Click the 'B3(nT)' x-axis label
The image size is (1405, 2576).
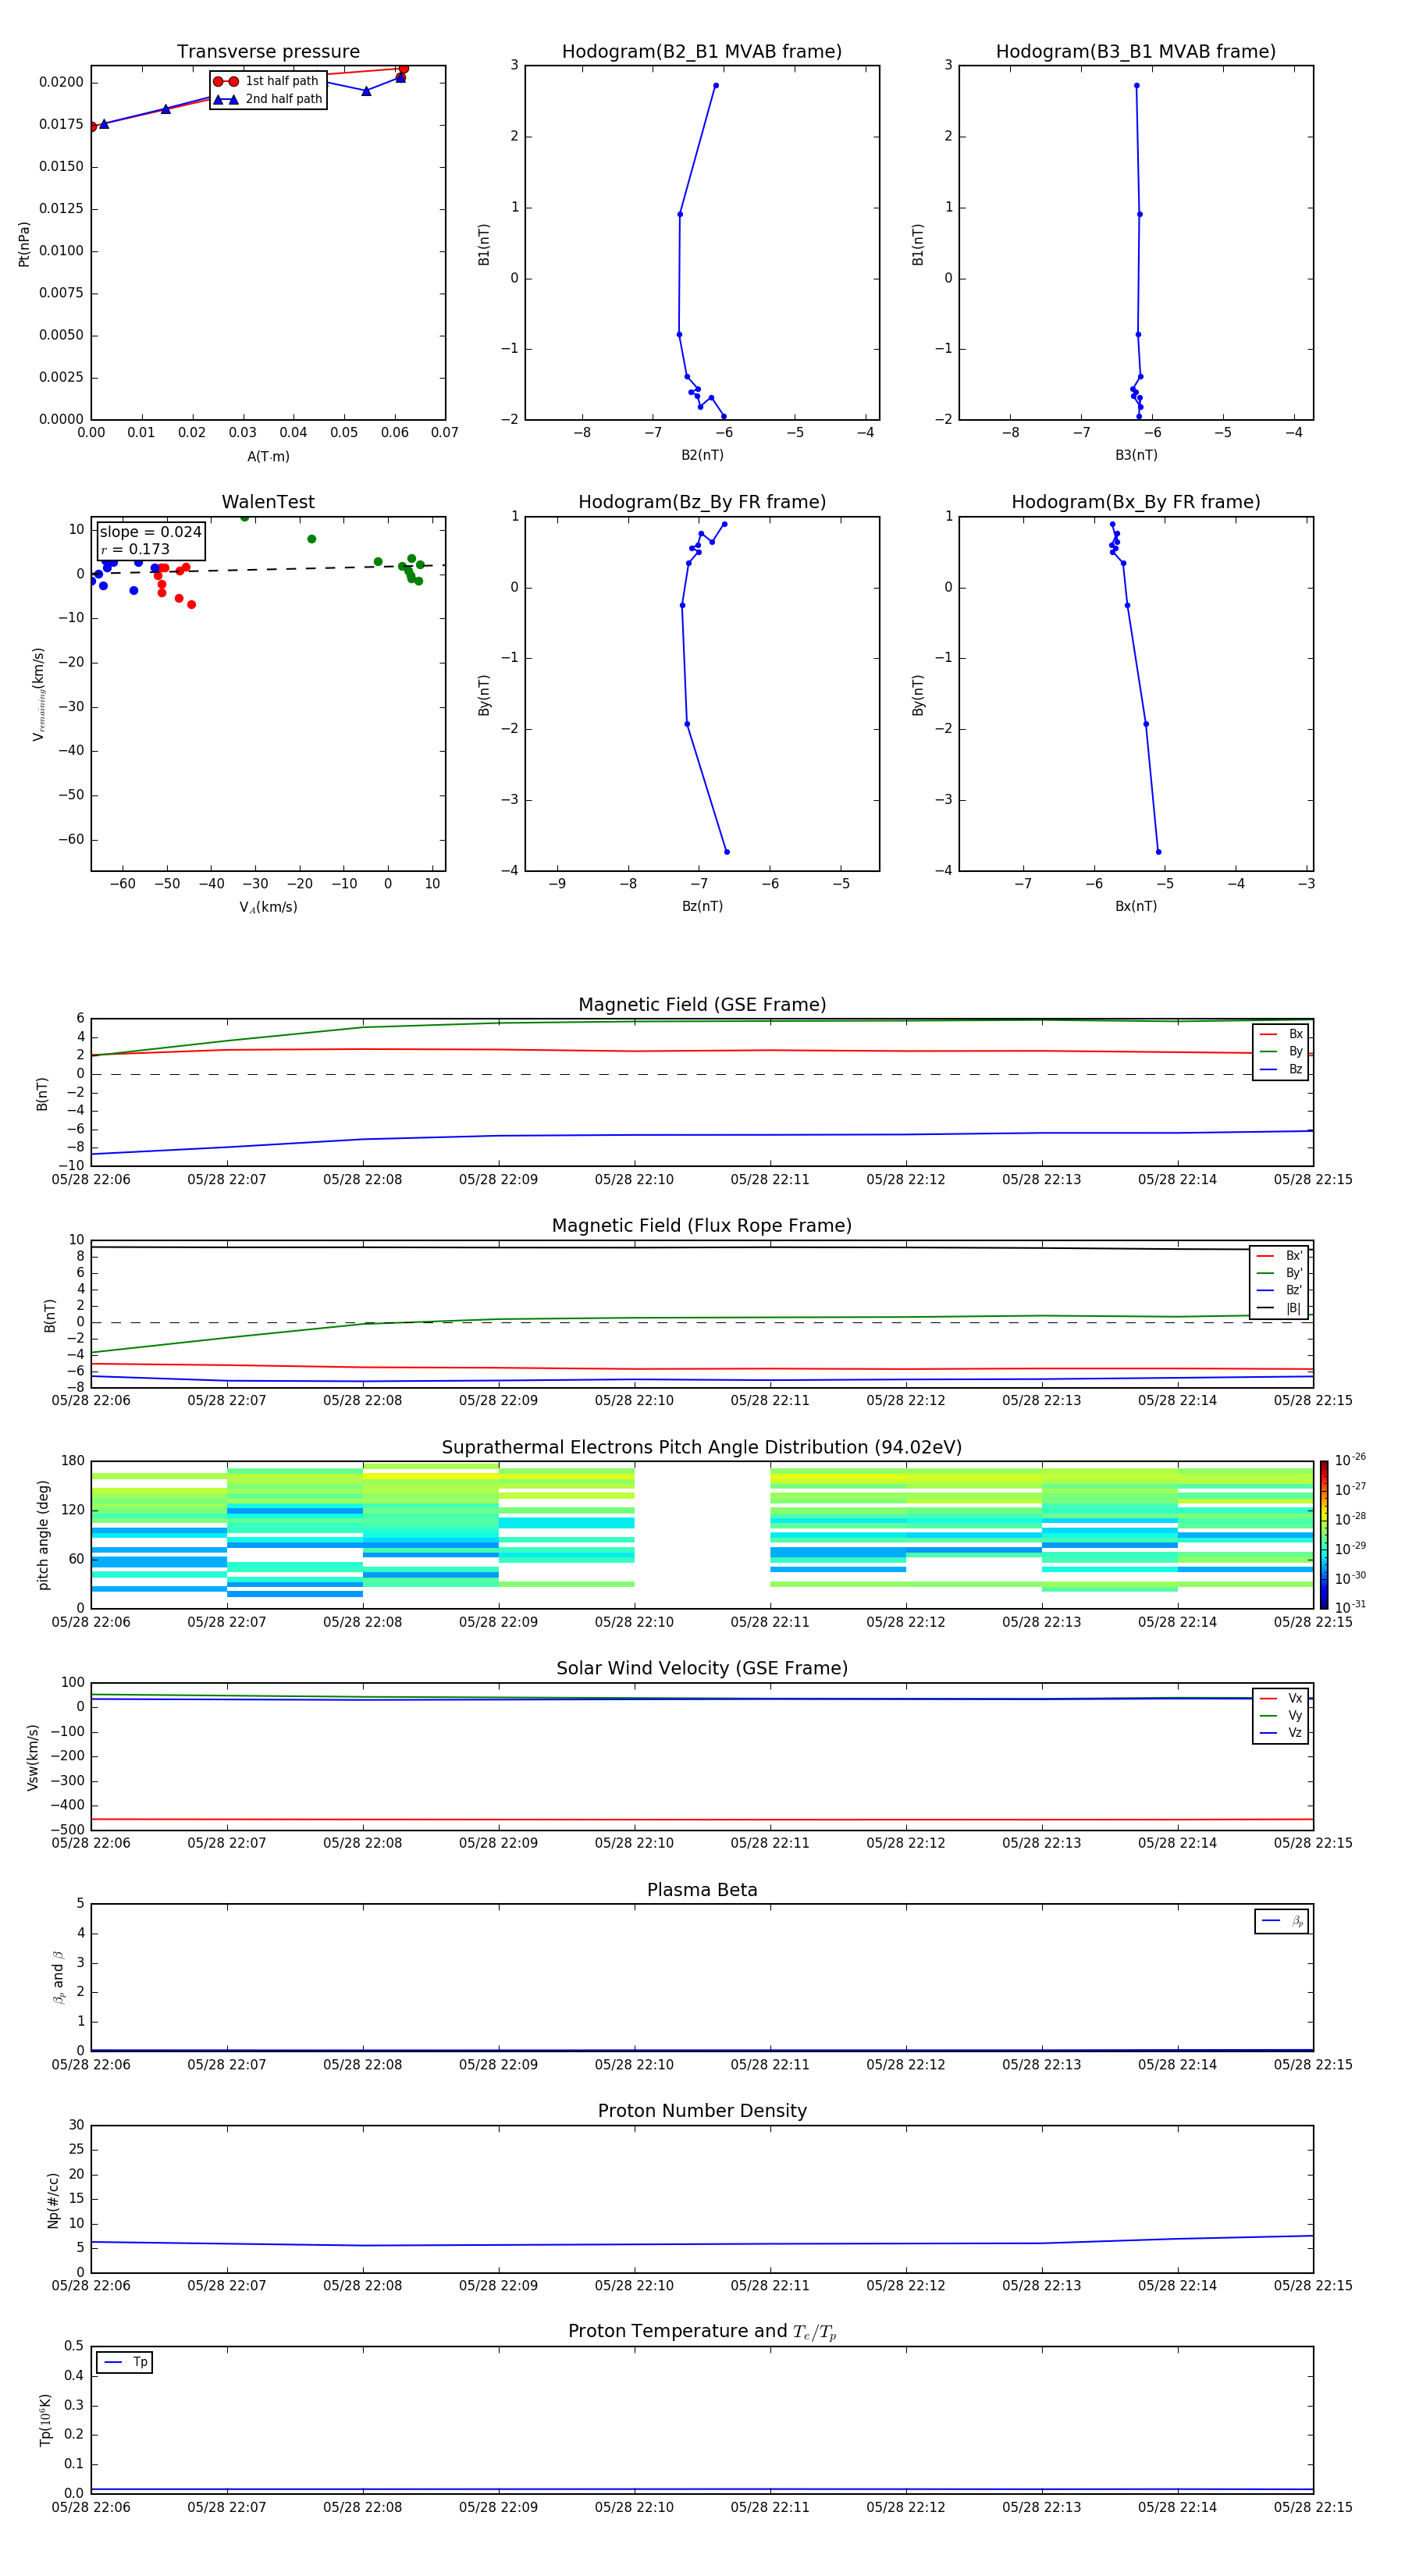[x=1136, y=455]
